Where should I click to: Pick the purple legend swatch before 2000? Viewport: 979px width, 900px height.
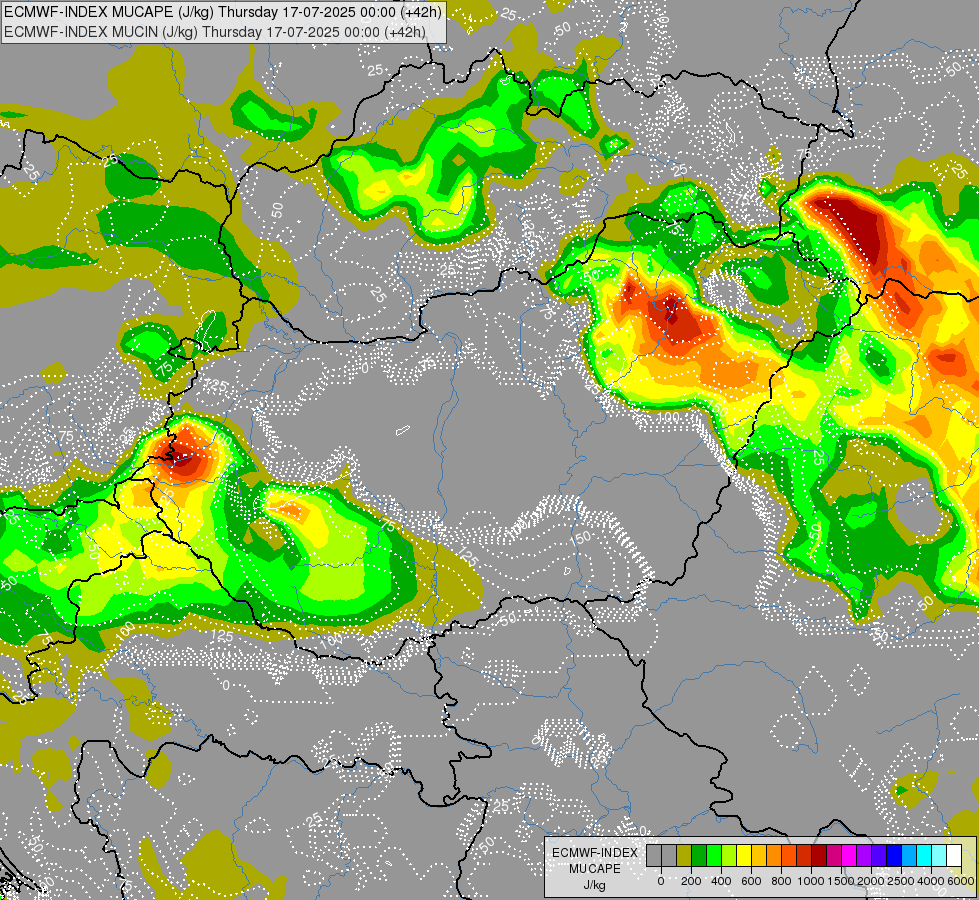[865, 855]
